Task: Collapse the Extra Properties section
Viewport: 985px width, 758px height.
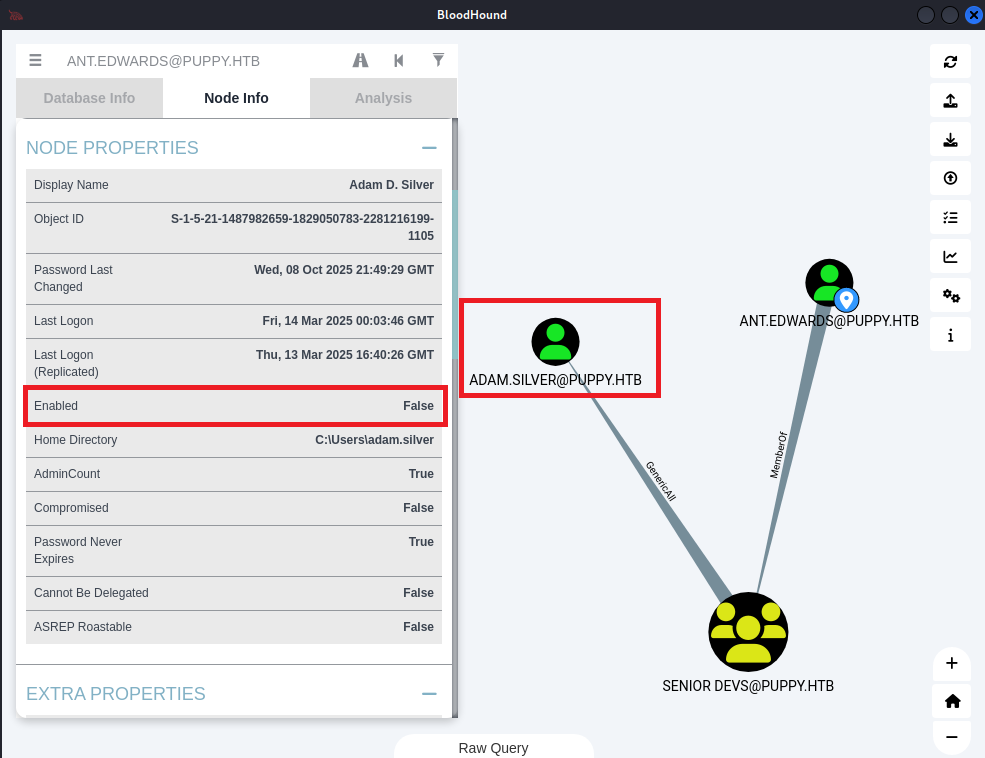Action: click(429, 694)
